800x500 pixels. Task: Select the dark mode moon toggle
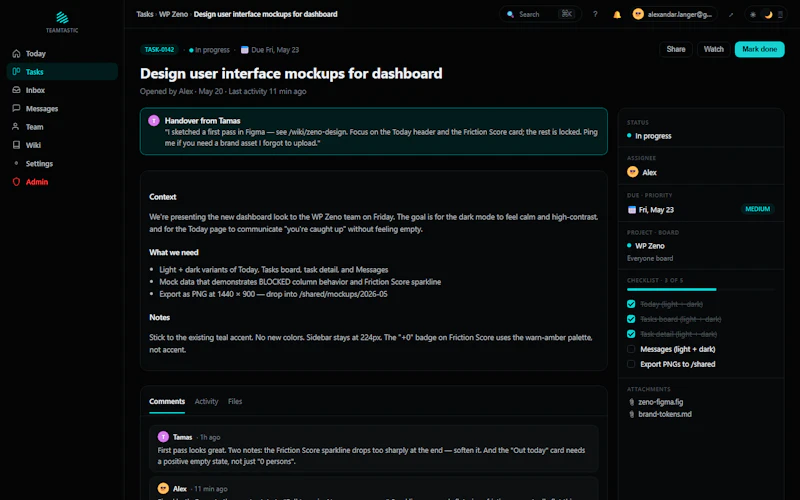(x=768, y=14)
